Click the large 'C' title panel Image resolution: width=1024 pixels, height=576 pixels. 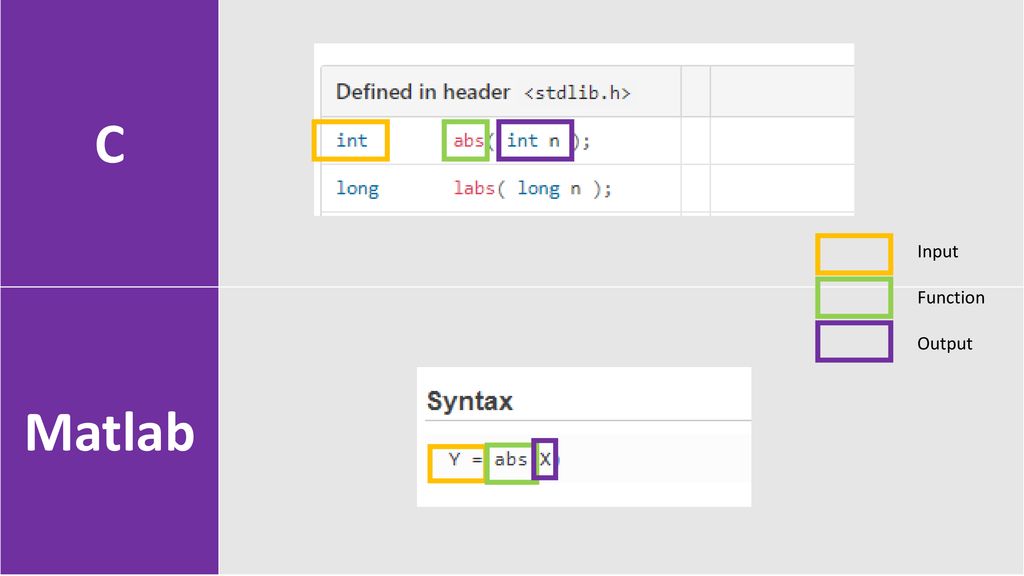pos(109,145)
